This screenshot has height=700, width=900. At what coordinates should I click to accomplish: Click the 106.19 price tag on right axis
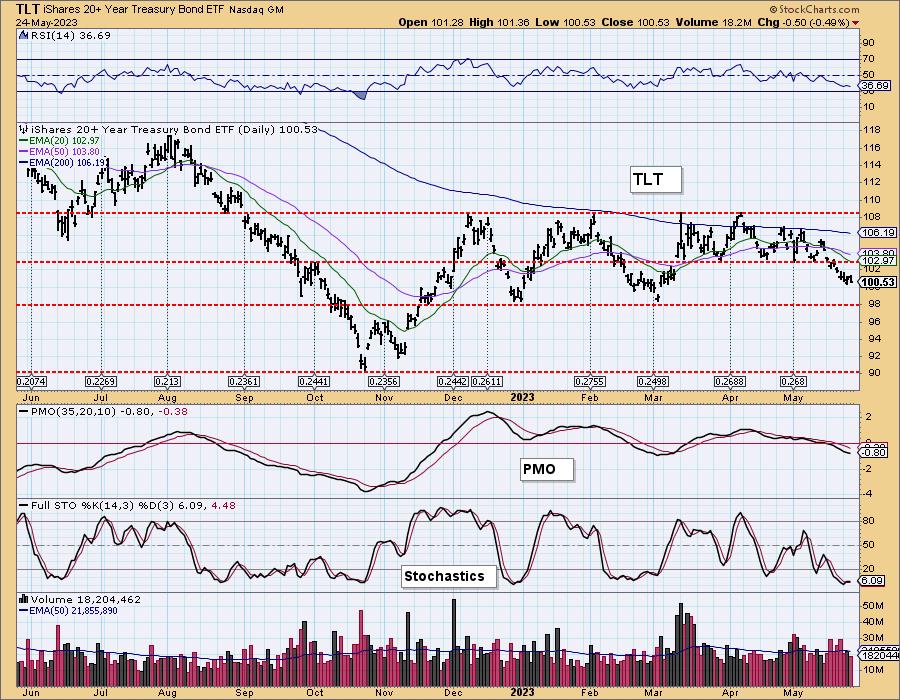[876, 232]
